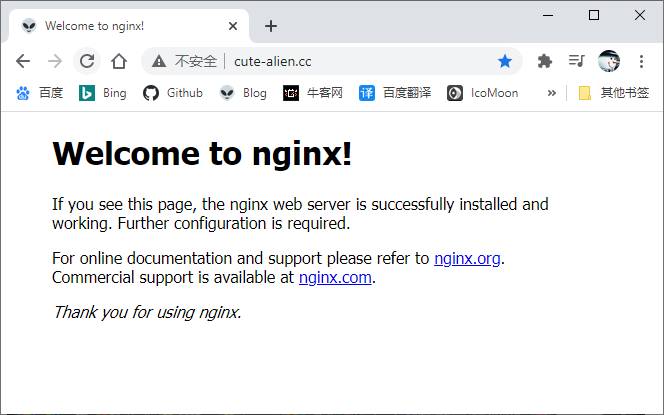Screen dimensions: 664x415
Task: Open a new tab with plus button
Action: (x=271, y=26)
